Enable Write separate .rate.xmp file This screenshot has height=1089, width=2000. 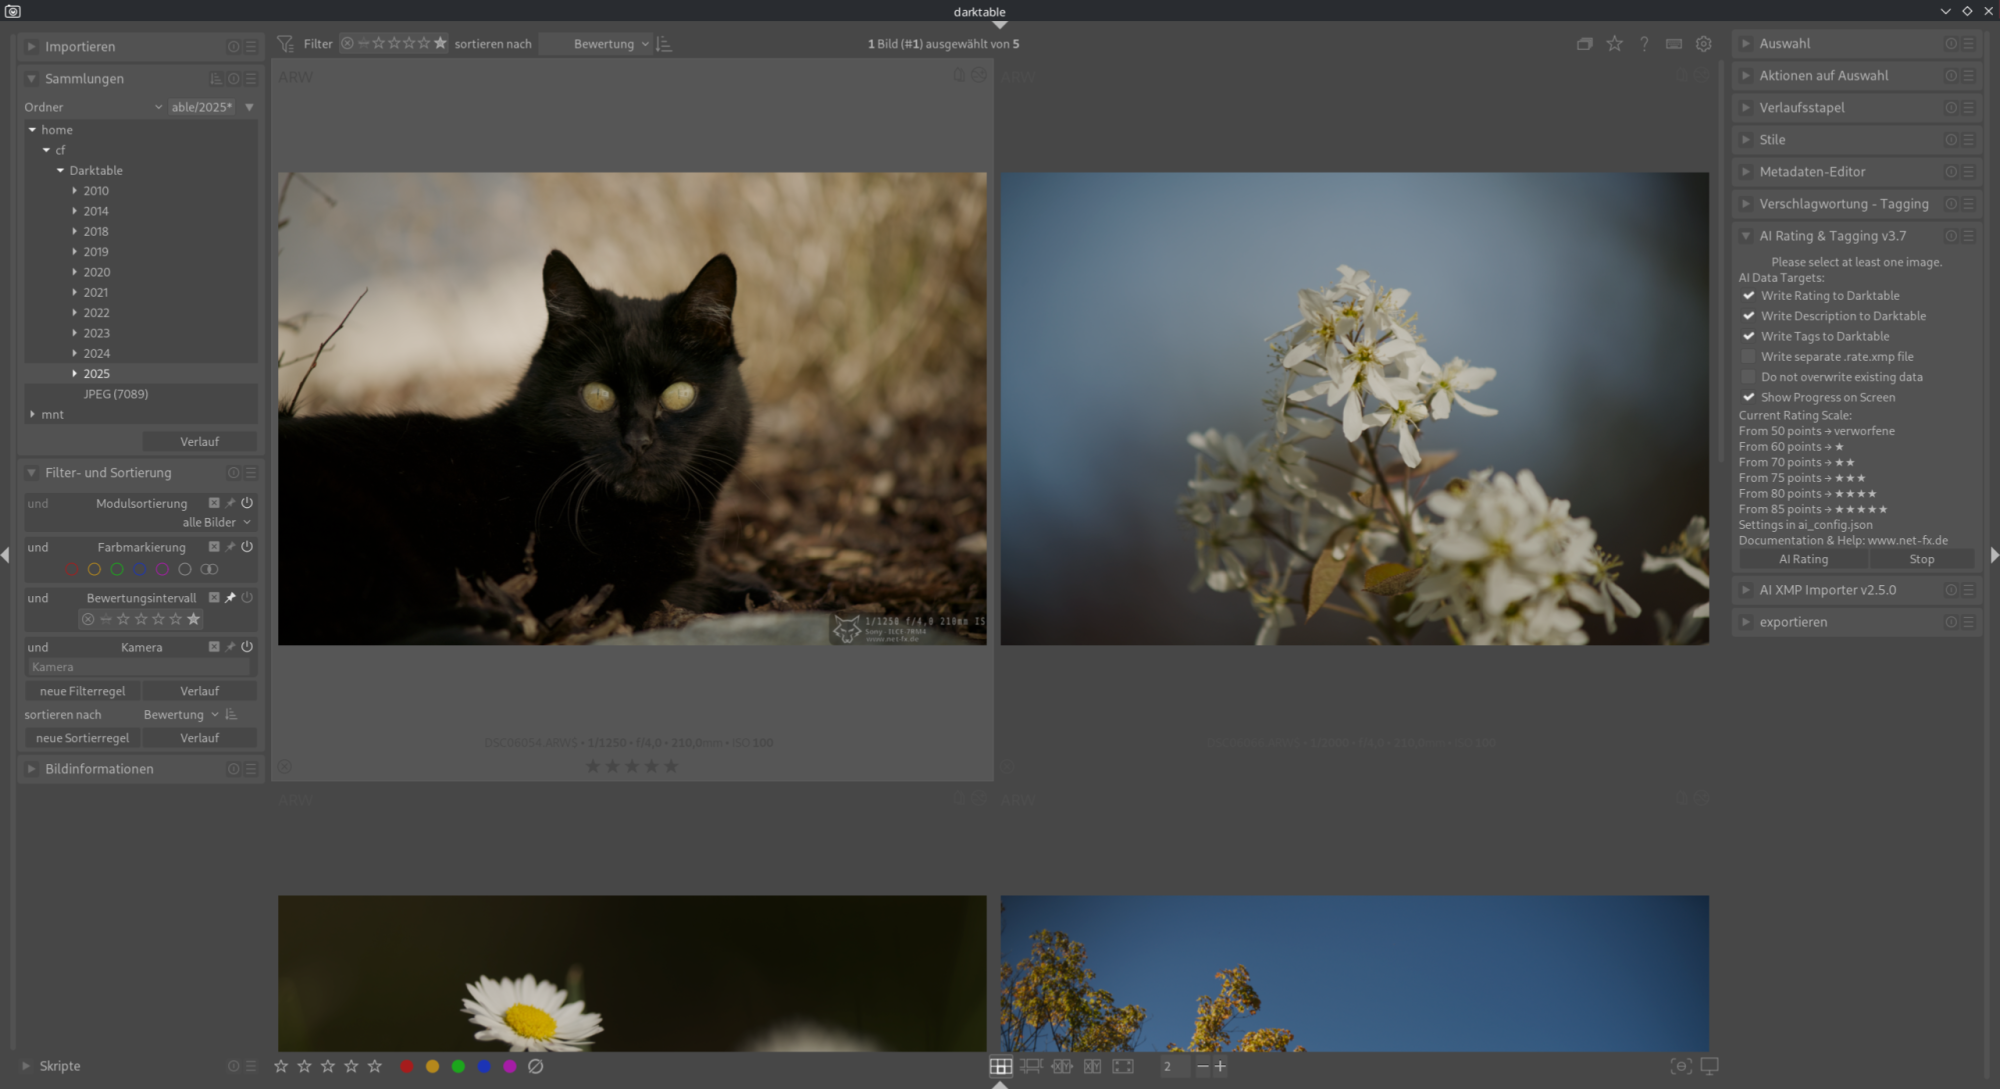point(1748,357)
